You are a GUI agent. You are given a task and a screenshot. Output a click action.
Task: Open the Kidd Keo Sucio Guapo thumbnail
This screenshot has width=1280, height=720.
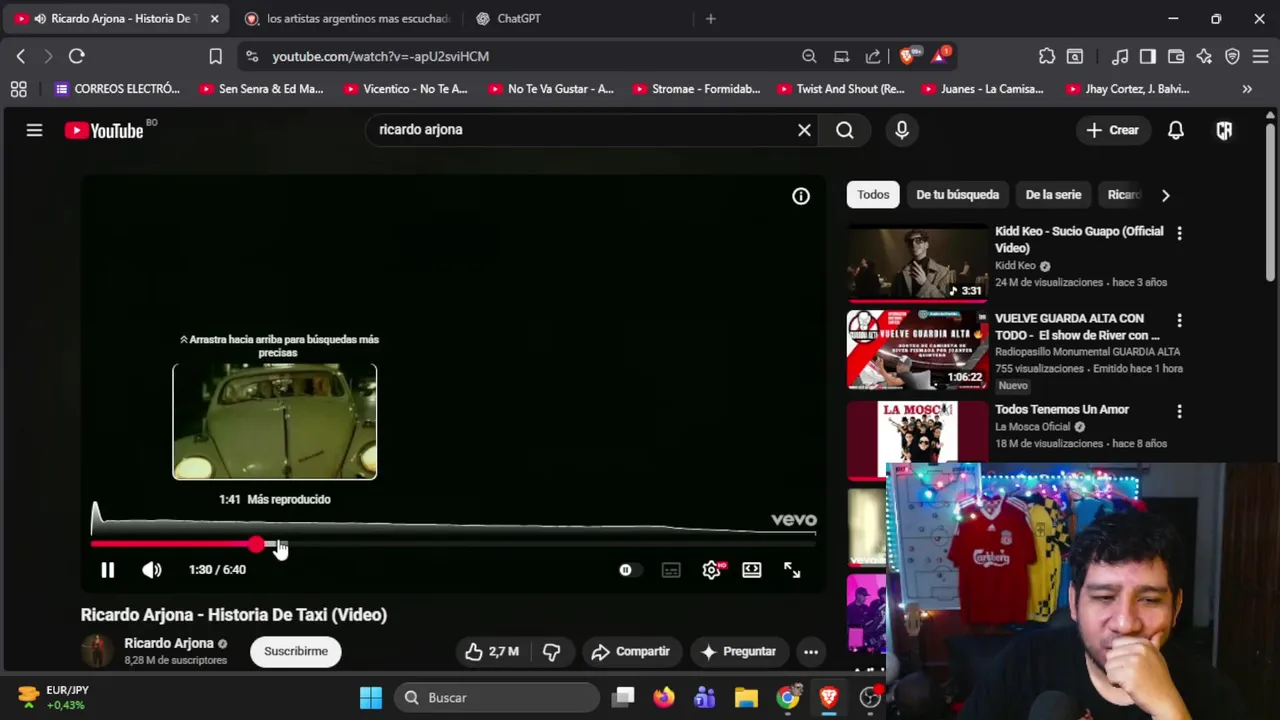click(918, 262)
